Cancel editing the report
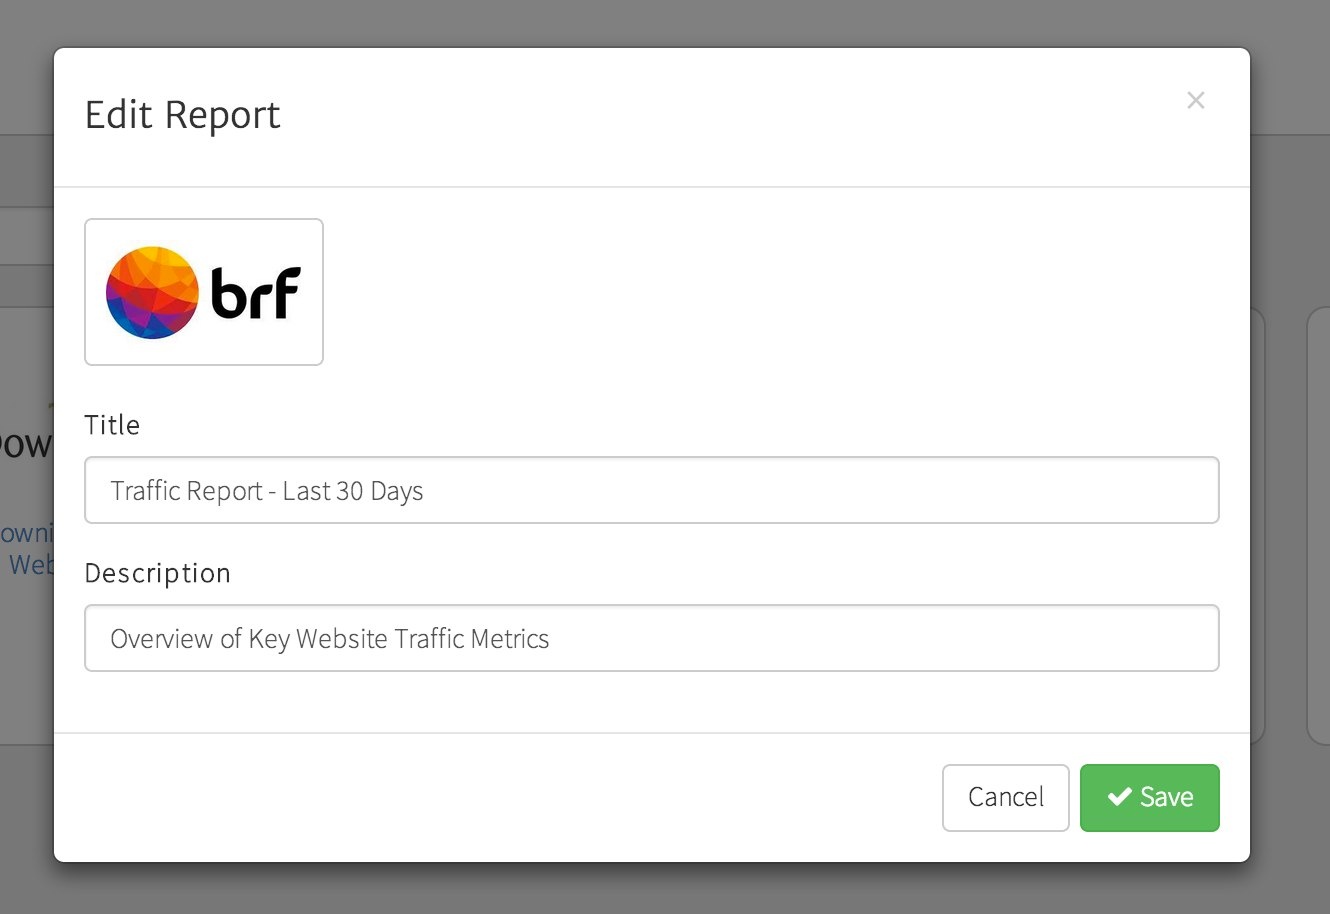The width and height of the screenshot is (1330, 914). point(1005,797)
